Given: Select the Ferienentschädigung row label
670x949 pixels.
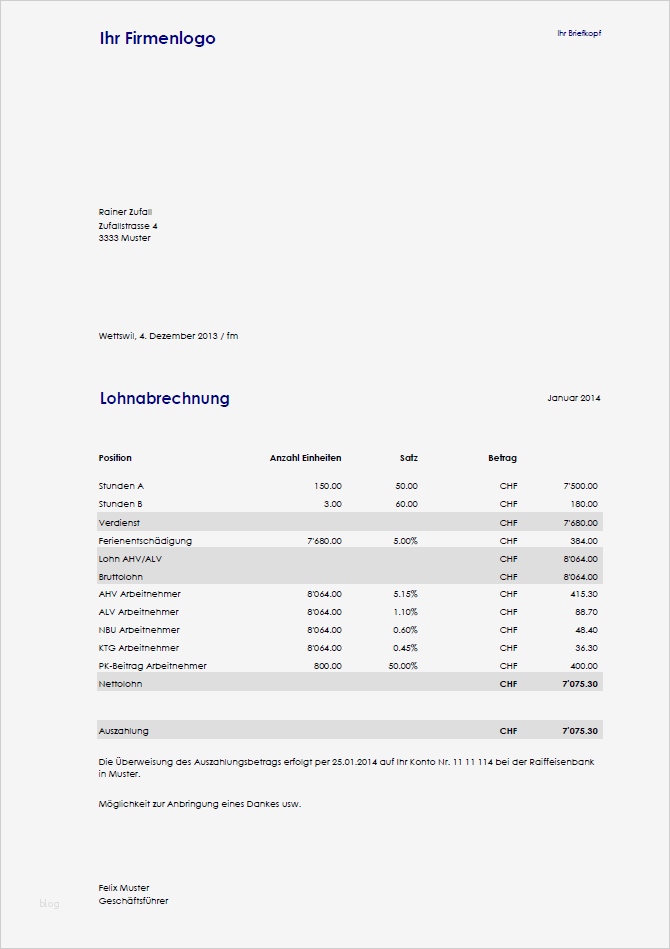Looking at the screenshot, I should coord(145,541).
